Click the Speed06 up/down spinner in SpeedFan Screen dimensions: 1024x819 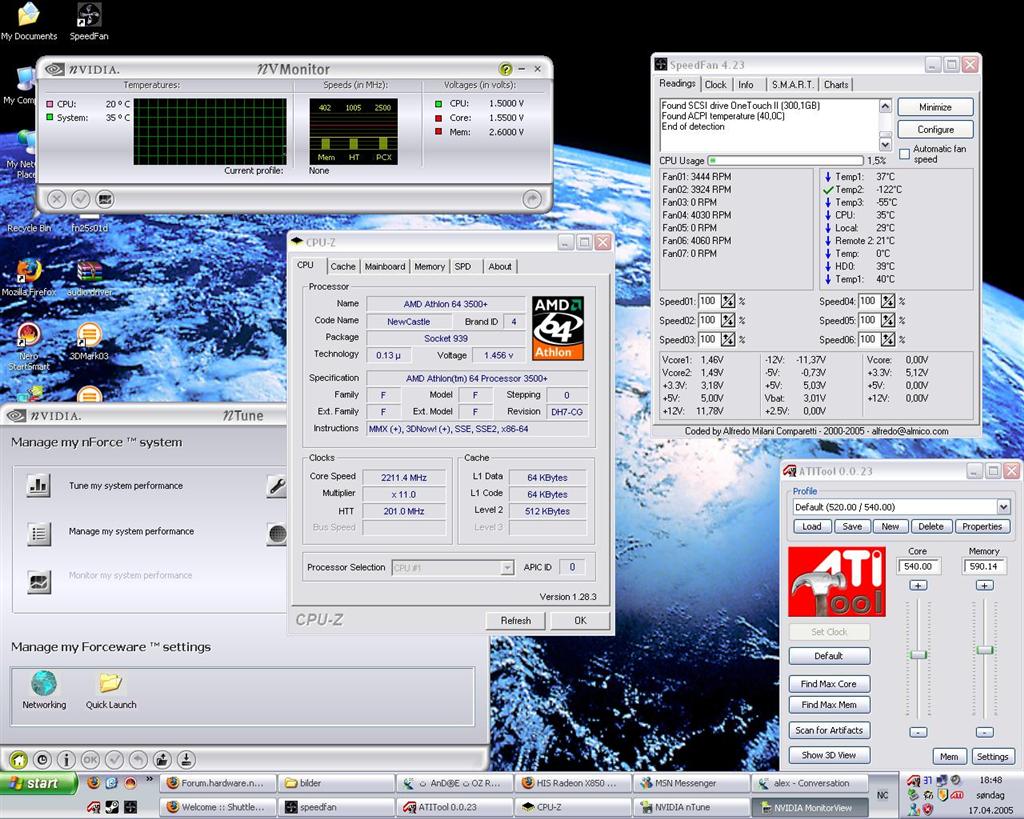[x=888, y=340]
